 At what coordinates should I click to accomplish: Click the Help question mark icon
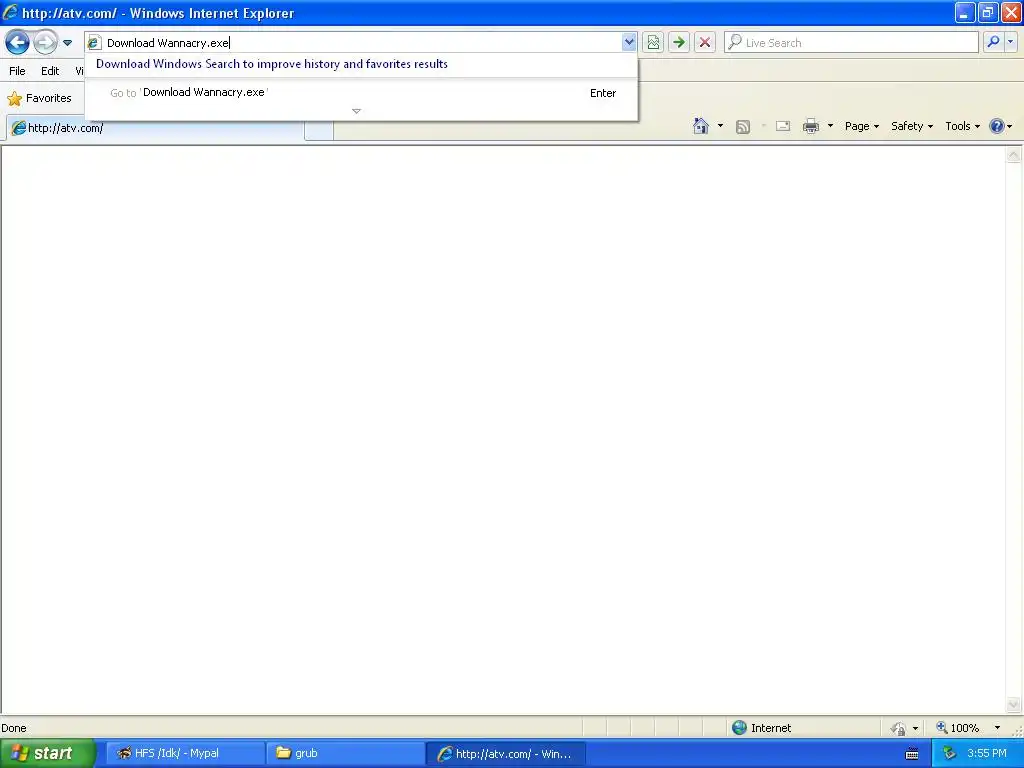997,126
